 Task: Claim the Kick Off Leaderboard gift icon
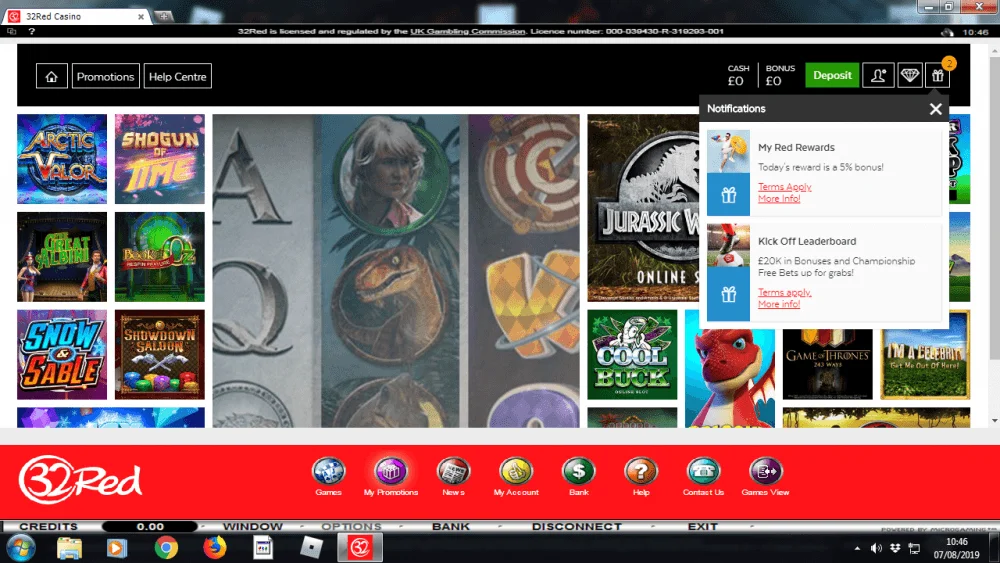[x=728, y=294]
